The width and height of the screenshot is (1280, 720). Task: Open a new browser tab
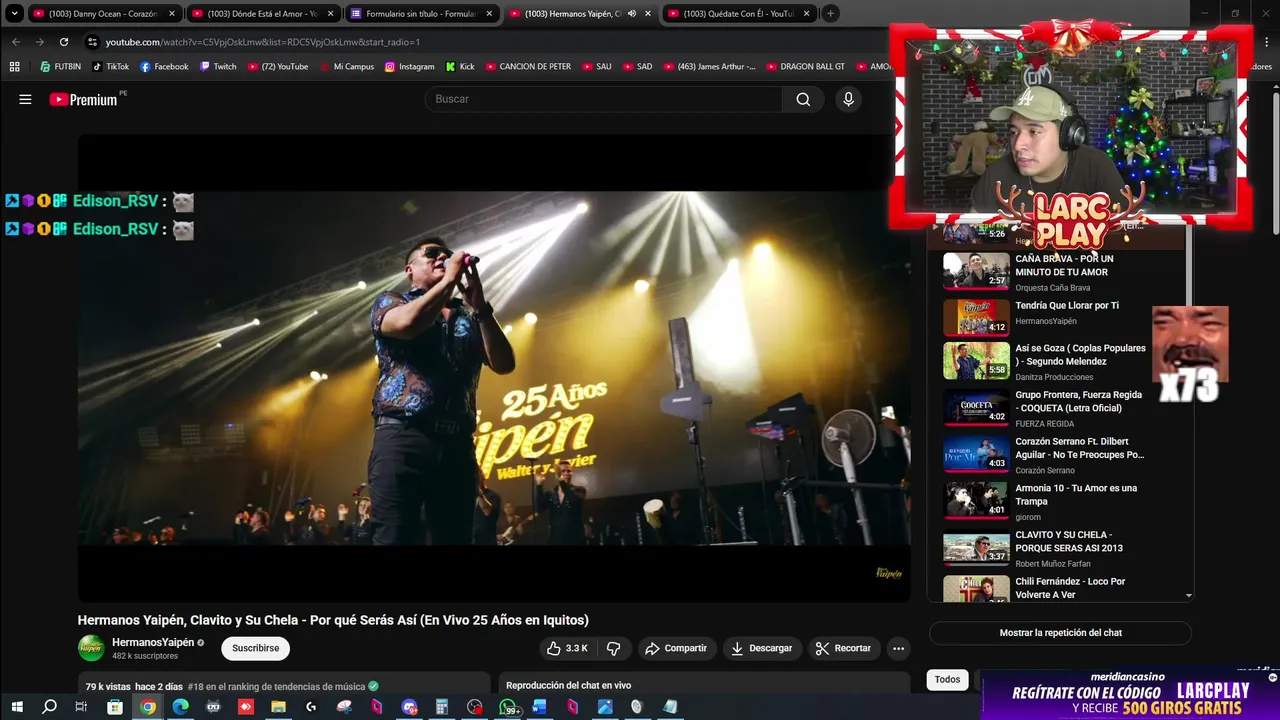(x=831, y=14)
